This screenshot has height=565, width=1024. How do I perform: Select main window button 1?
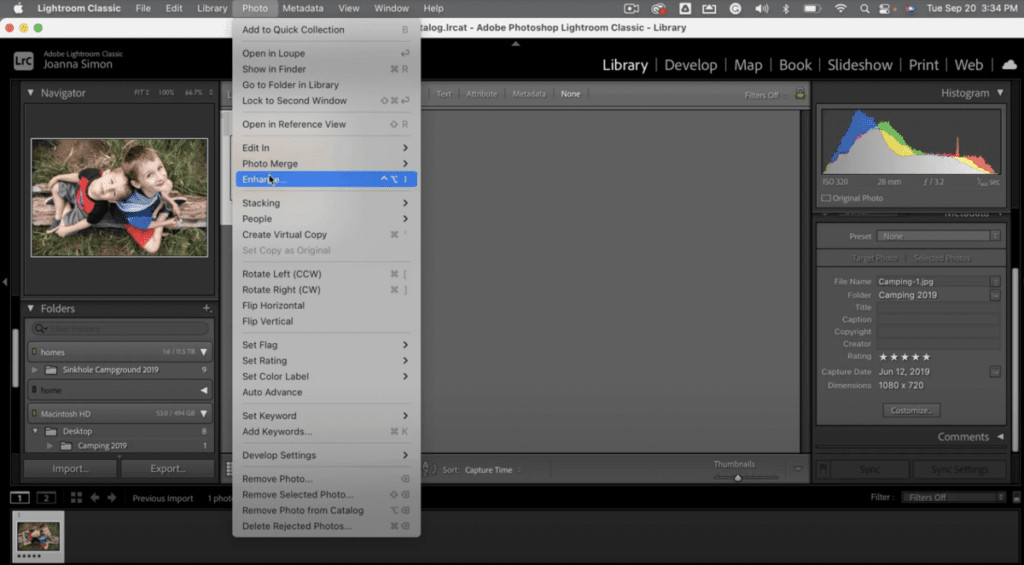(20, 498)
